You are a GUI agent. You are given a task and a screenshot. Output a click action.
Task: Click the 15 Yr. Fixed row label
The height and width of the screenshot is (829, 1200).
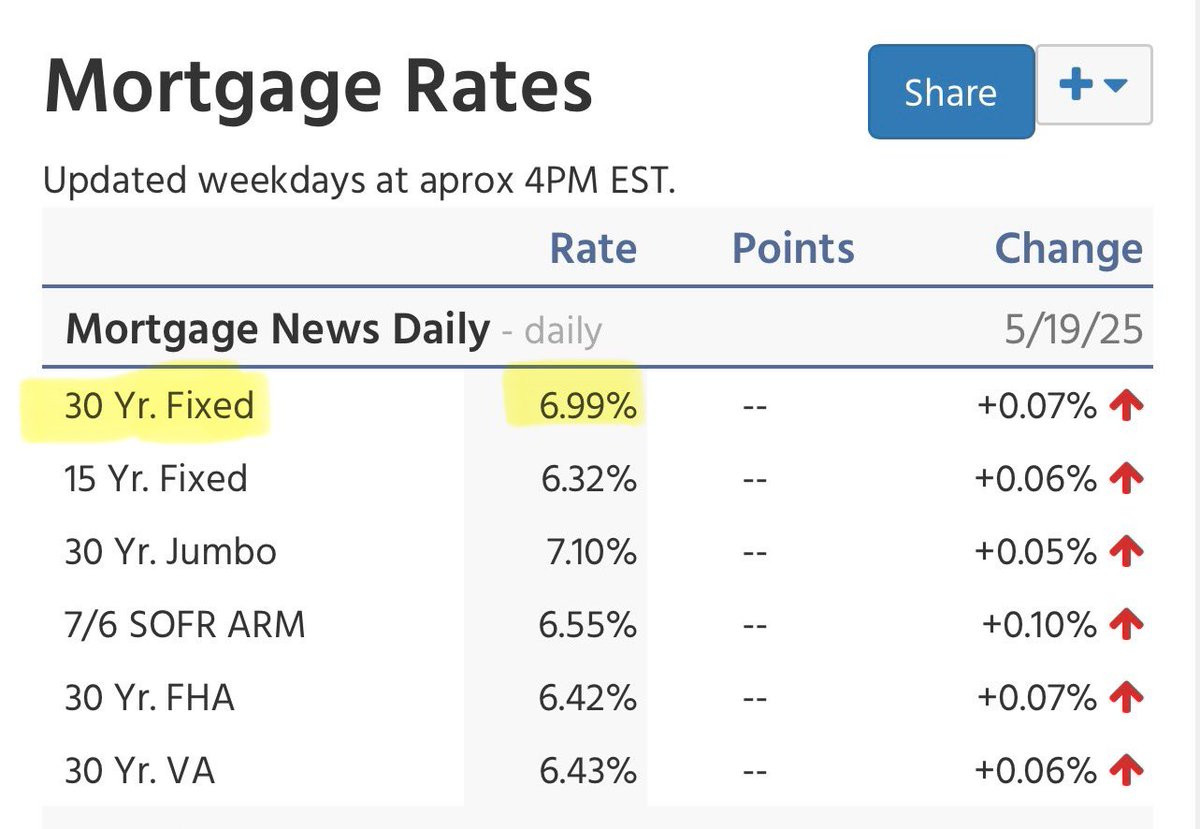point(156,478)
